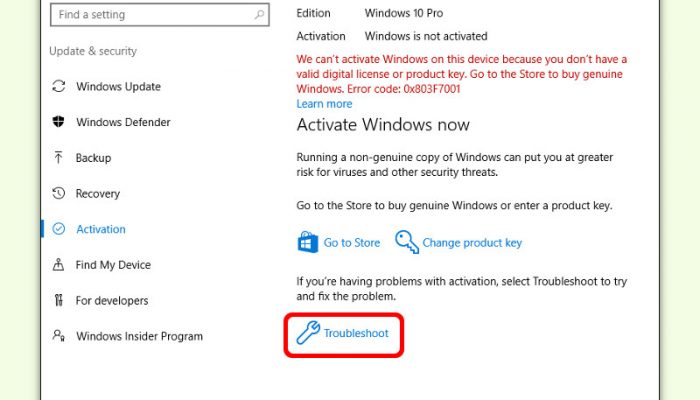
Task: Click the key icon for product key
Action: [407, 242]
